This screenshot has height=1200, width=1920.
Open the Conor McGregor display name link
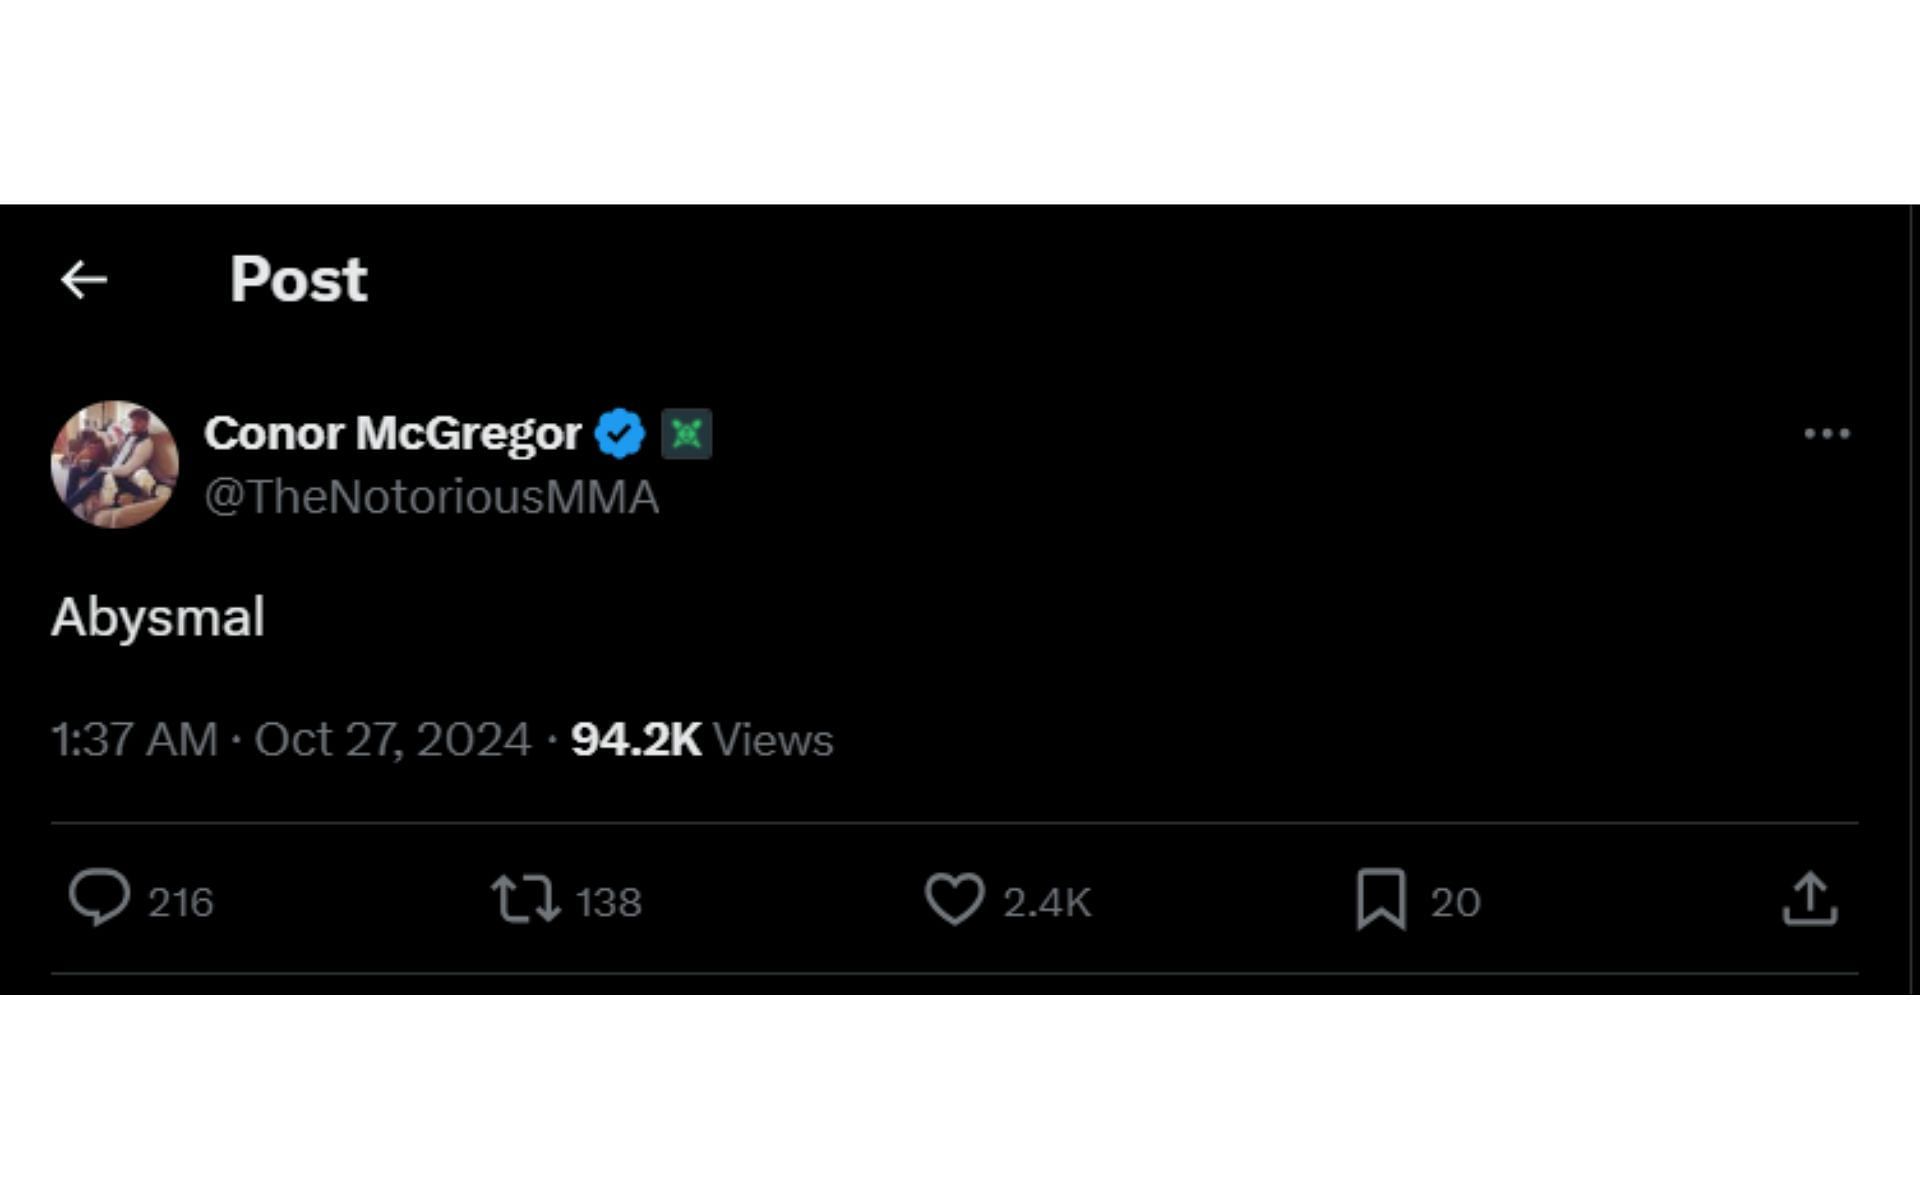point(393,434)
